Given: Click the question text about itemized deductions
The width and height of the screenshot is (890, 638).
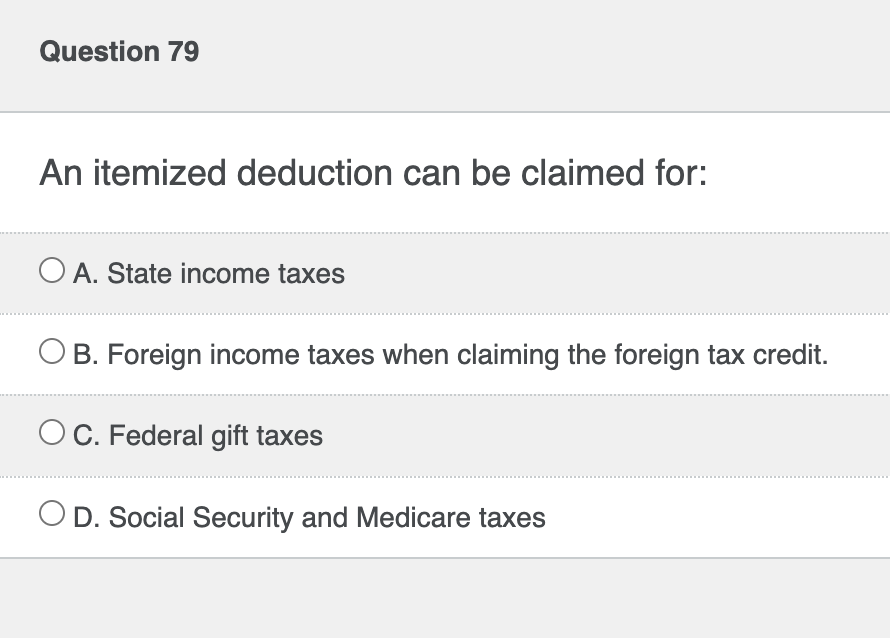Looking at the screenshot, I should point(371,173).
